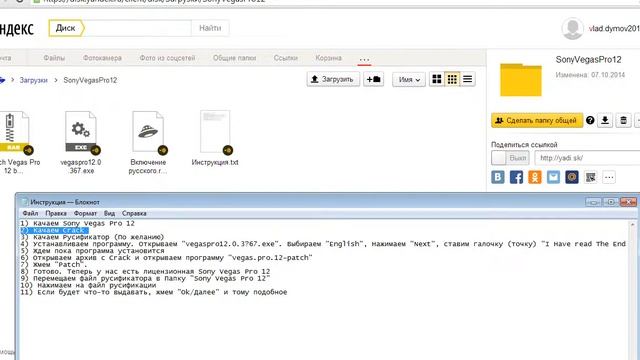The height and width of the screenshot is (360, 640).
Task: Click line "Нажимаем на файл русификации"
Action: [x=89, y=285]
